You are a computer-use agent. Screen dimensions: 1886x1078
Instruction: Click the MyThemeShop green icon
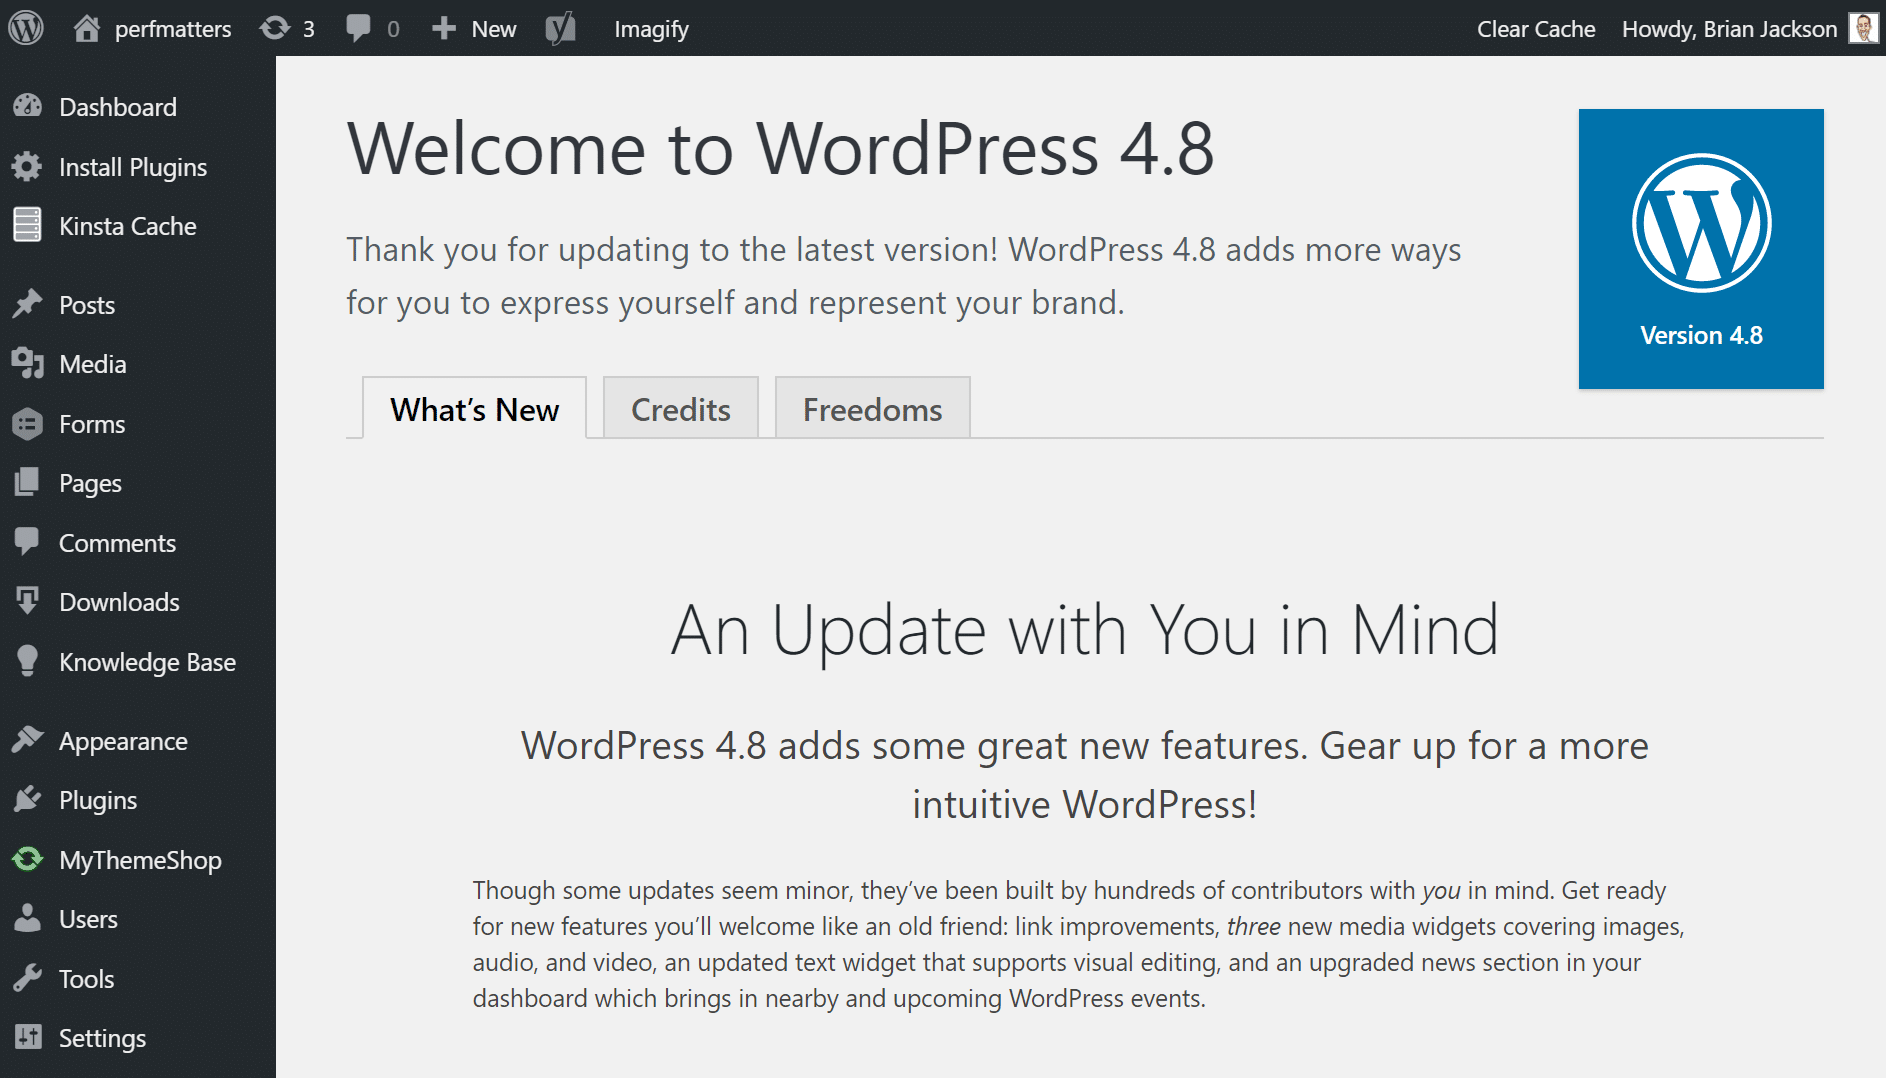click(27, 859)
